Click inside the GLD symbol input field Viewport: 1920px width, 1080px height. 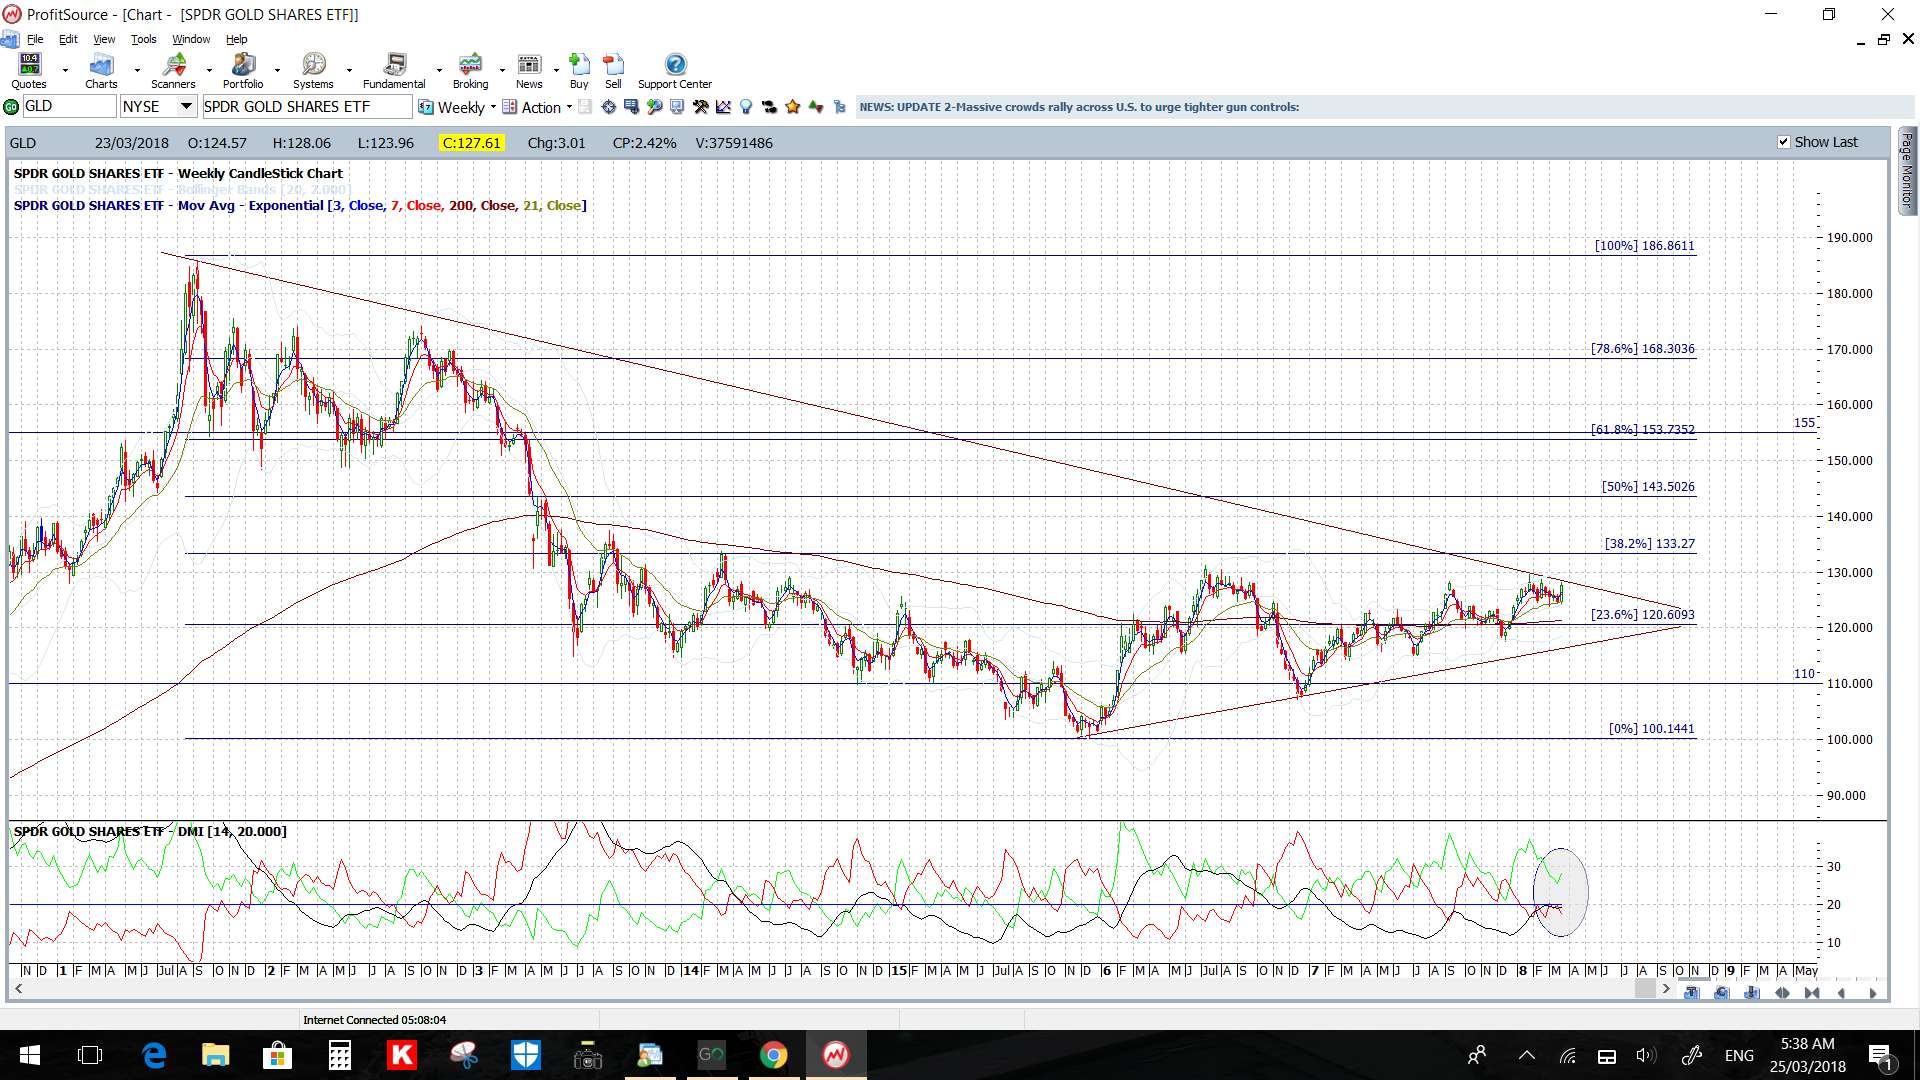68,106
